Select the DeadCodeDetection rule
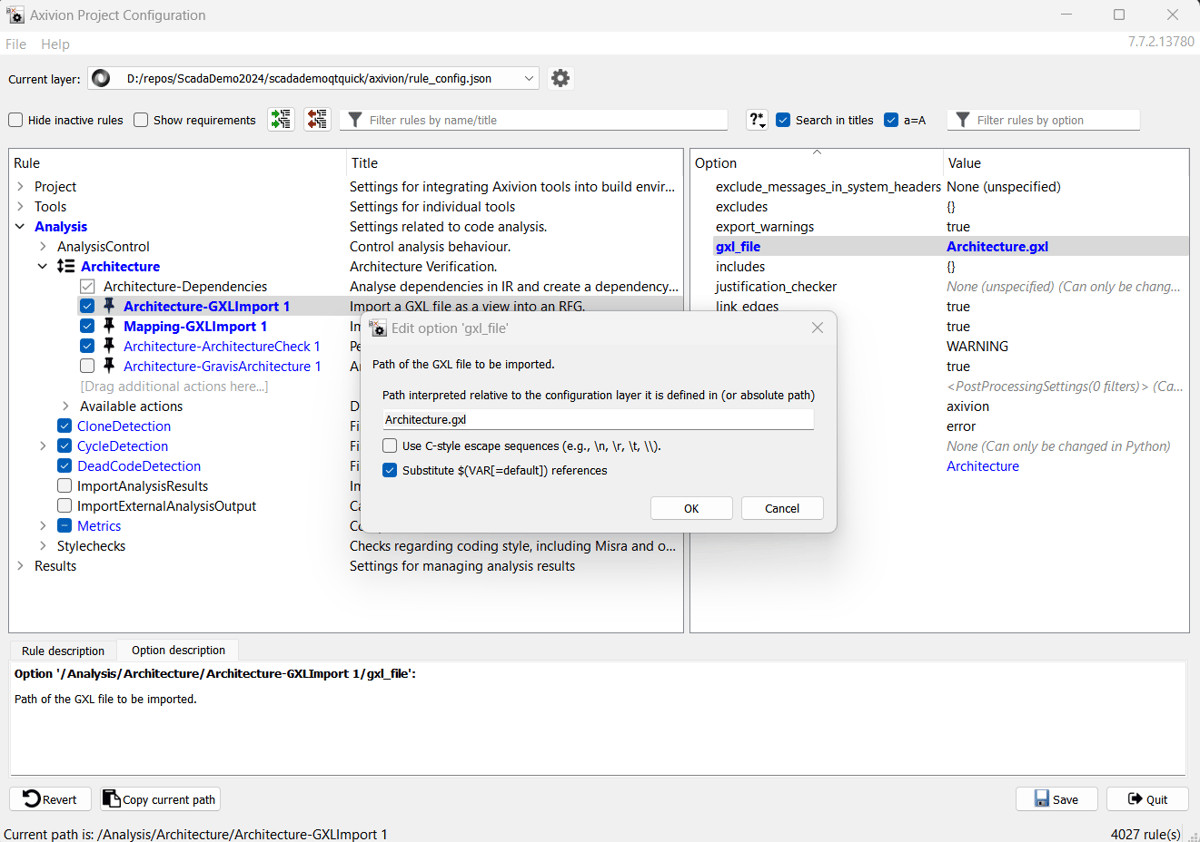The image size is (1200, 842). [x=139, y=466]
